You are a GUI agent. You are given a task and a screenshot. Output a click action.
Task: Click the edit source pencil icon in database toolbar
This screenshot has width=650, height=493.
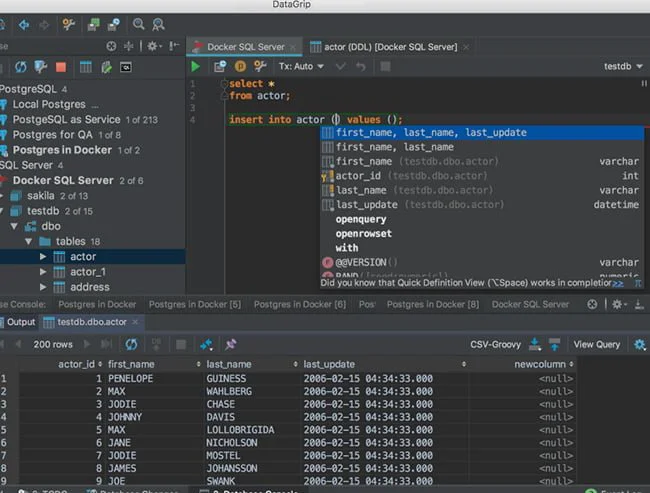(x=107, y=67)
